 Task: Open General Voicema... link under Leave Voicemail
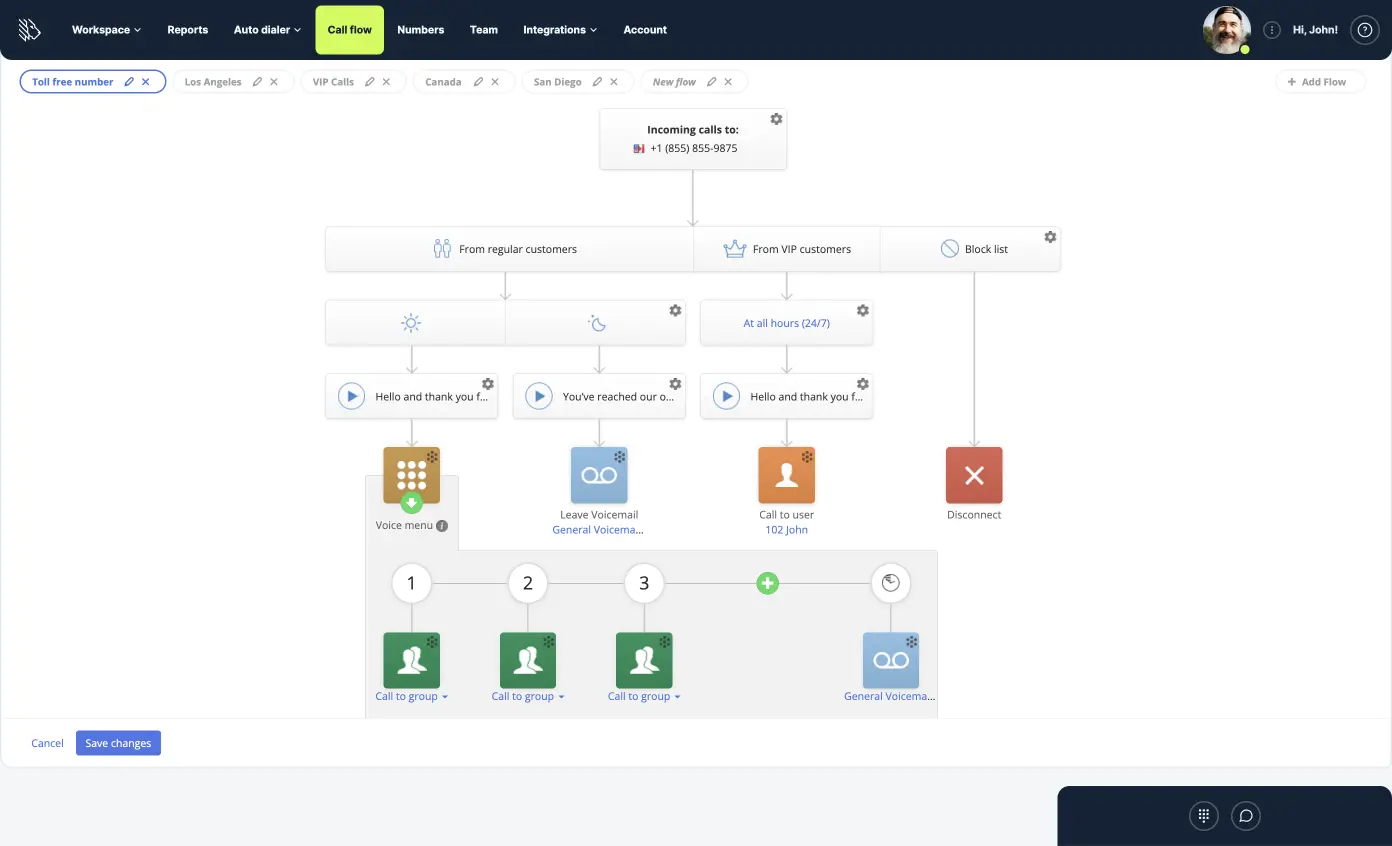tap(598, 530)
